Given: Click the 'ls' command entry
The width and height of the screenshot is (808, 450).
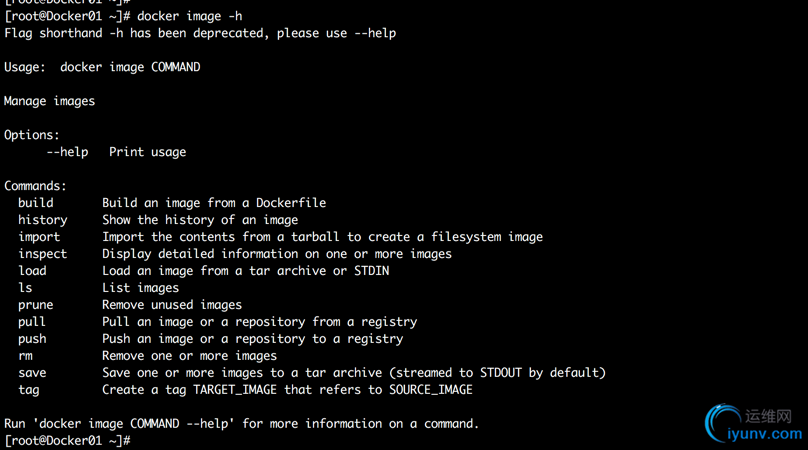Looking at the screenshot, I should 25,288.
